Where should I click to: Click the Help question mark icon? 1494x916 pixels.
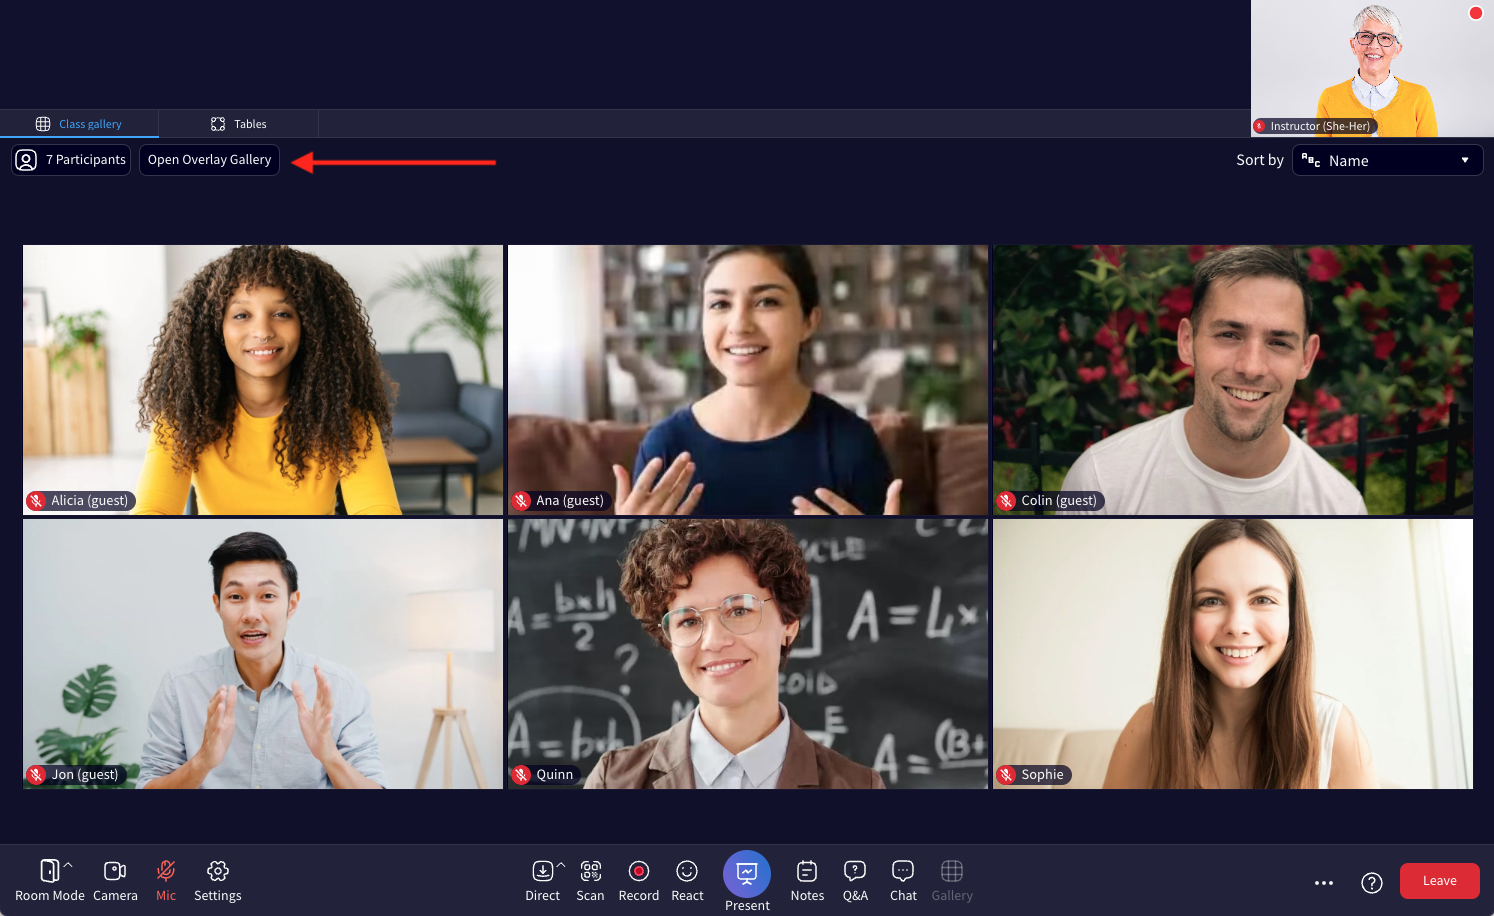tap(1372, 882)
